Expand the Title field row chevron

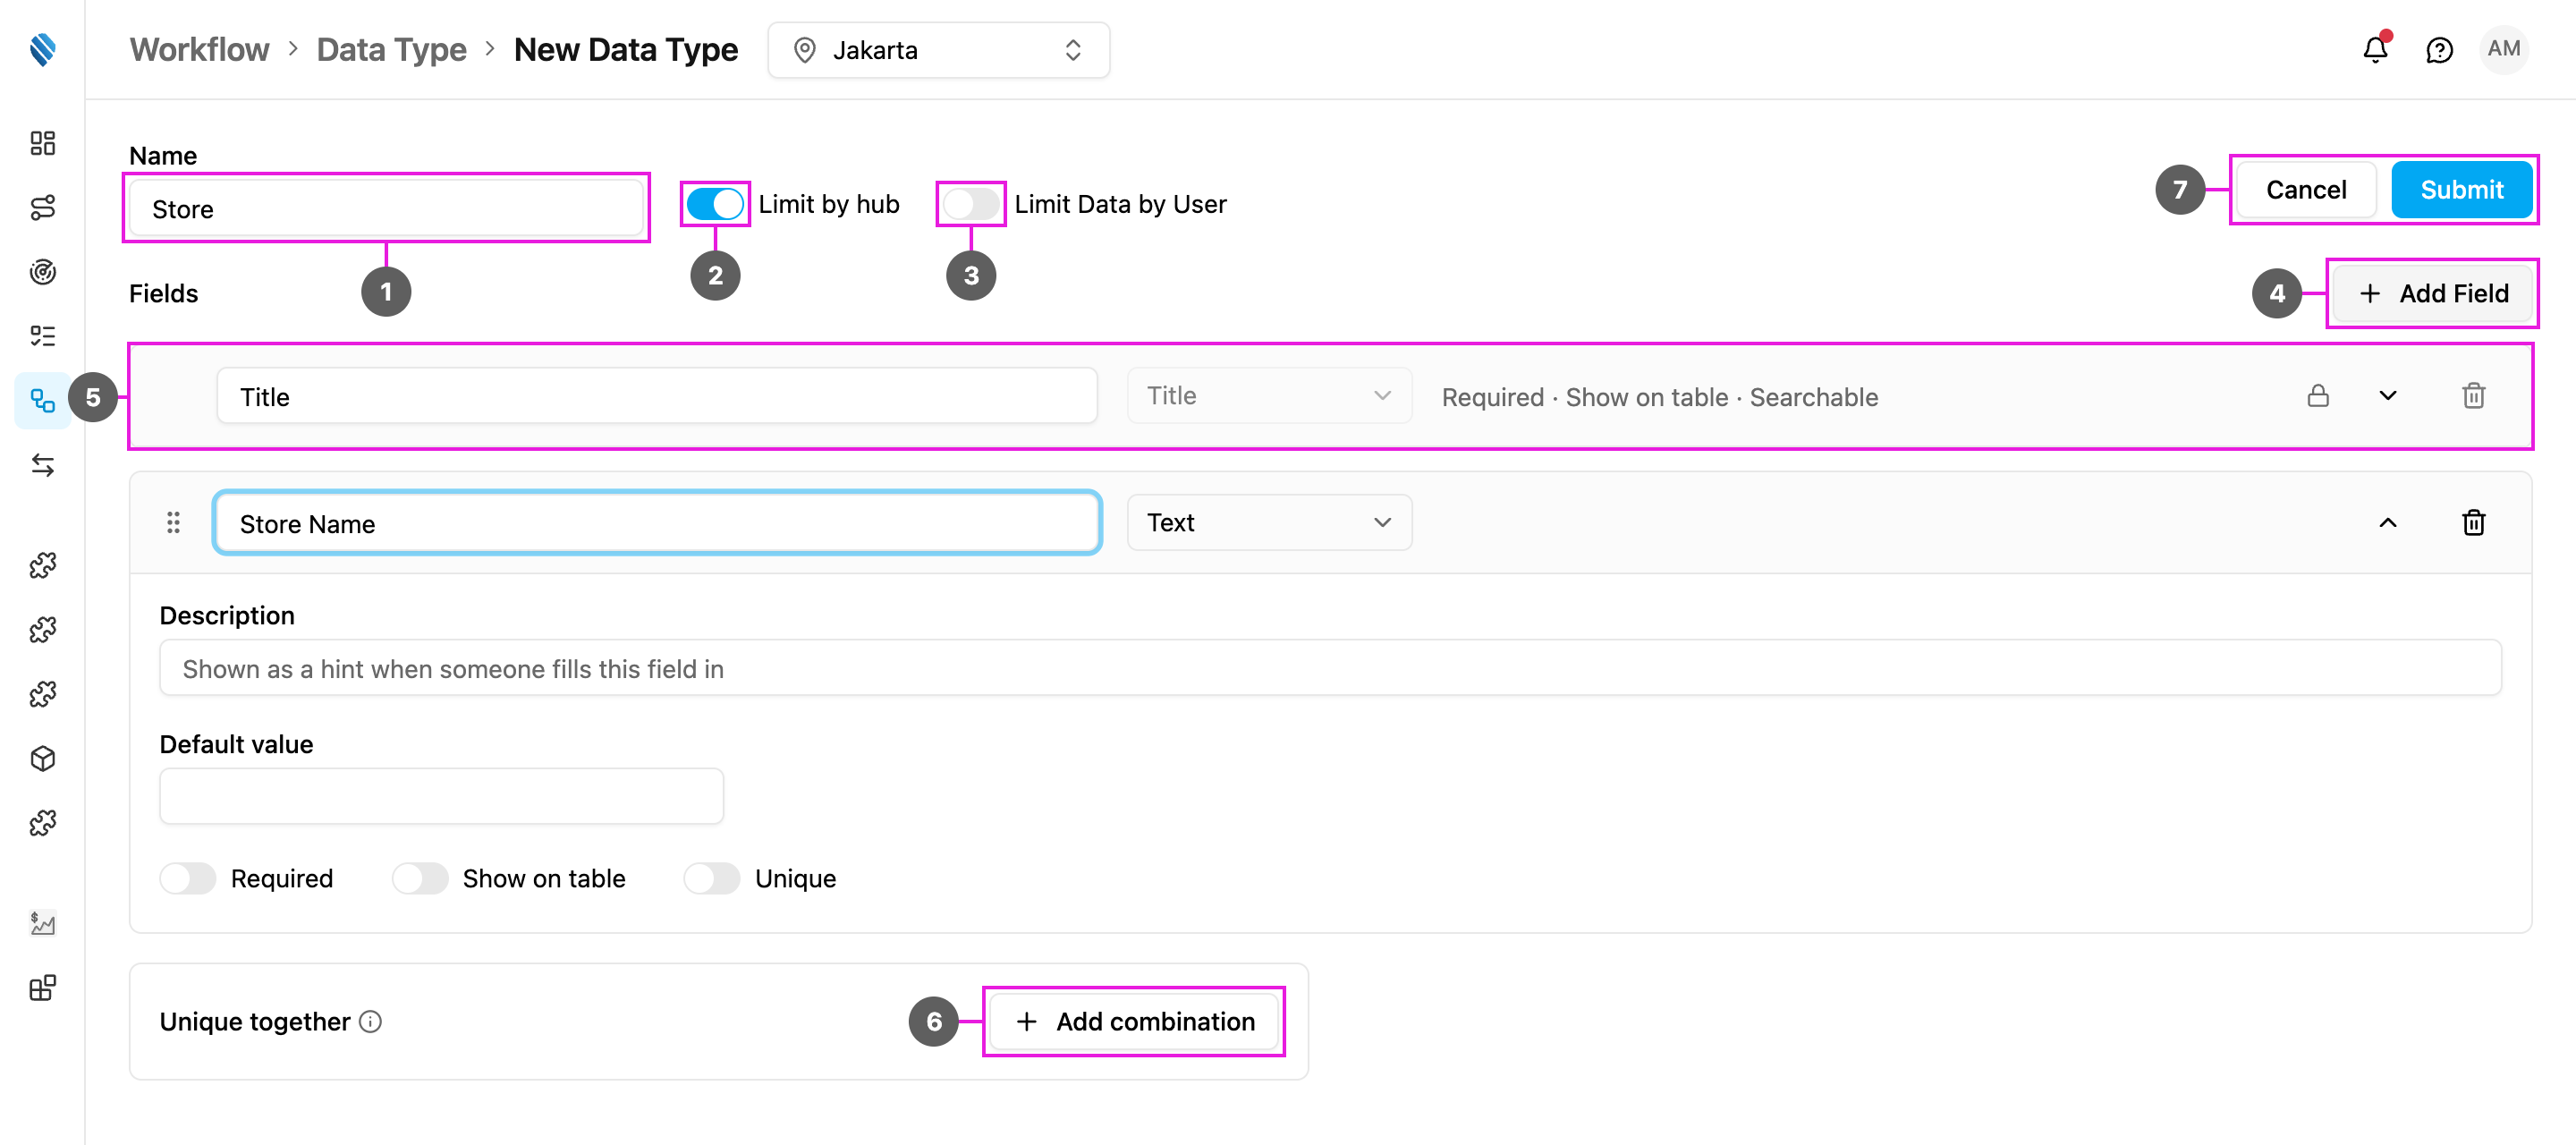[x=2387, y=396]
